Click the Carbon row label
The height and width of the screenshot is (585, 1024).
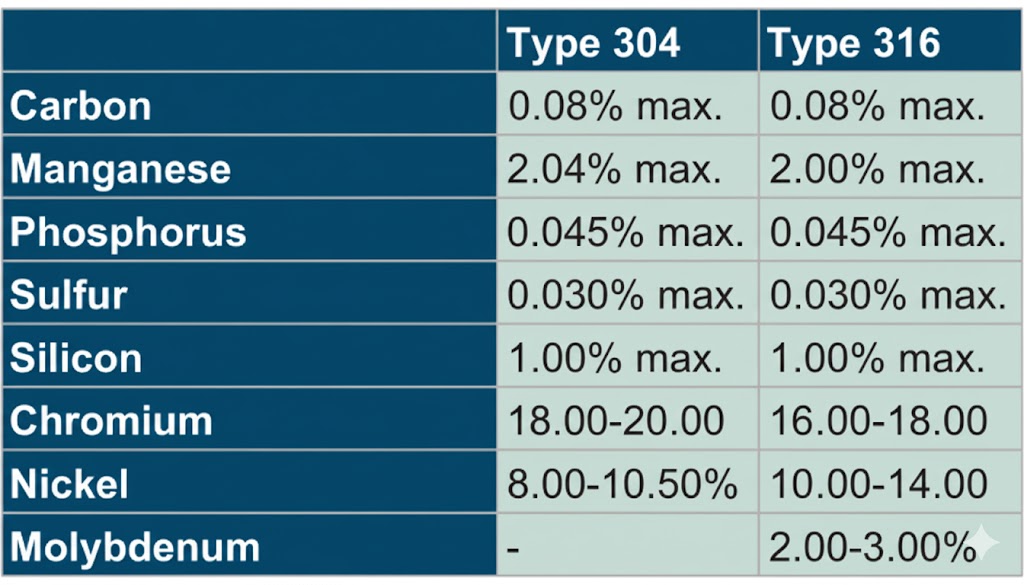pyautogui.click(x=81, y=106)
